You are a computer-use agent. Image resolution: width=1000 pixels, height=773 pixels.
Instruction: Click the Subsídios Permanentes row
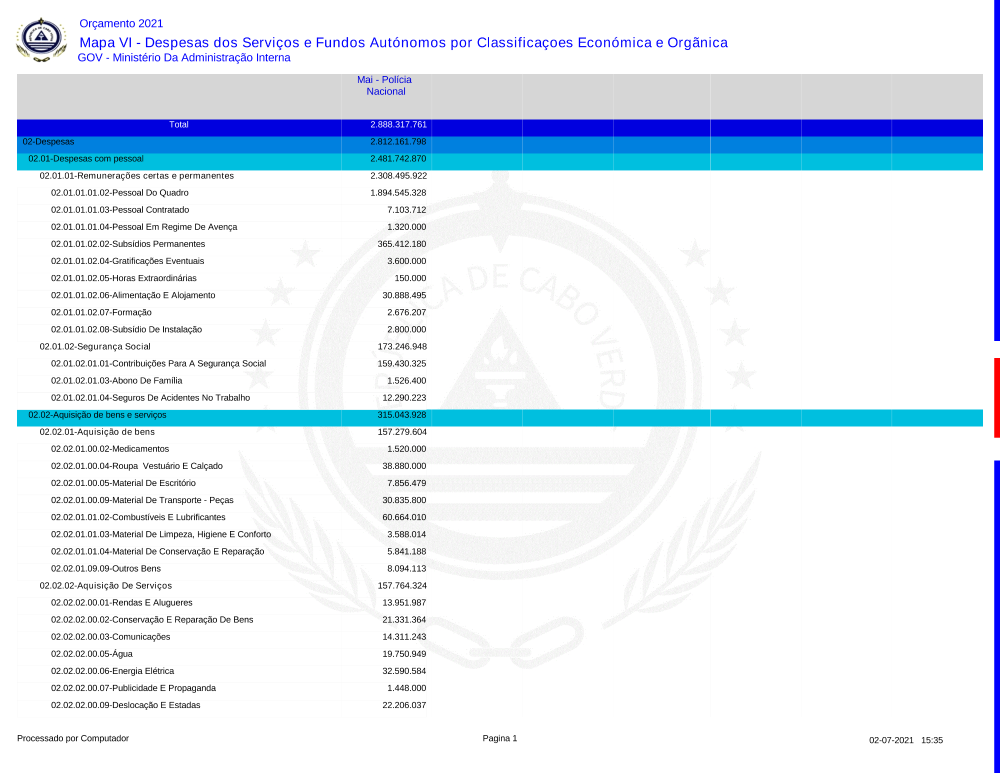128,244
